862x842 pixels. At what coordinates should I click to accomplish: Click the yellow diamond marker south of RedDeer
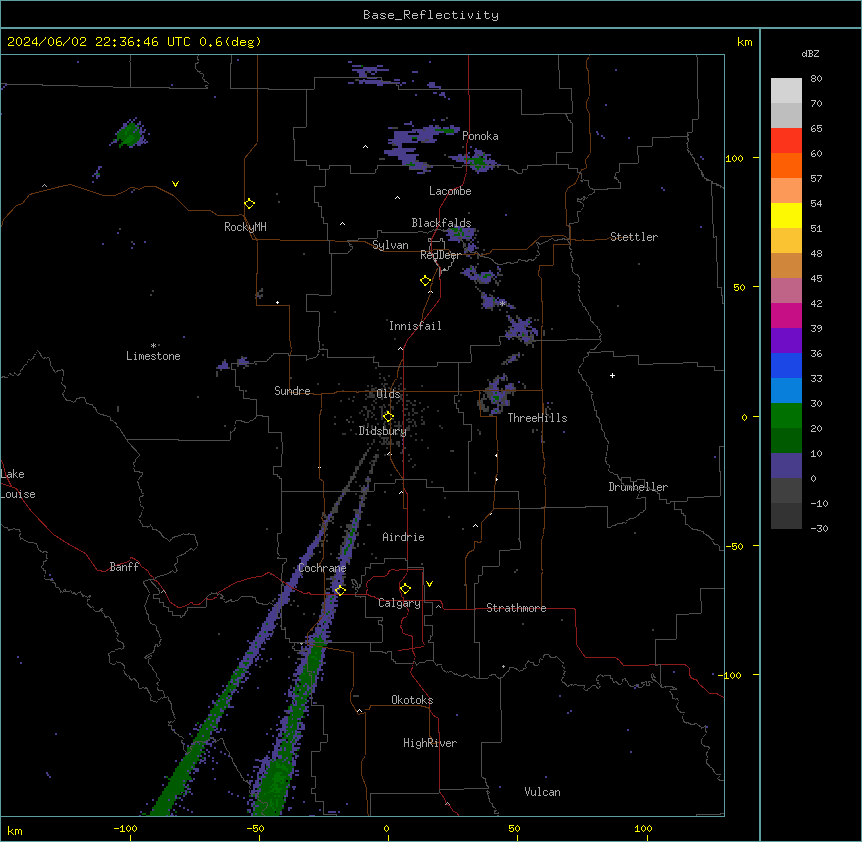[426, 280]
